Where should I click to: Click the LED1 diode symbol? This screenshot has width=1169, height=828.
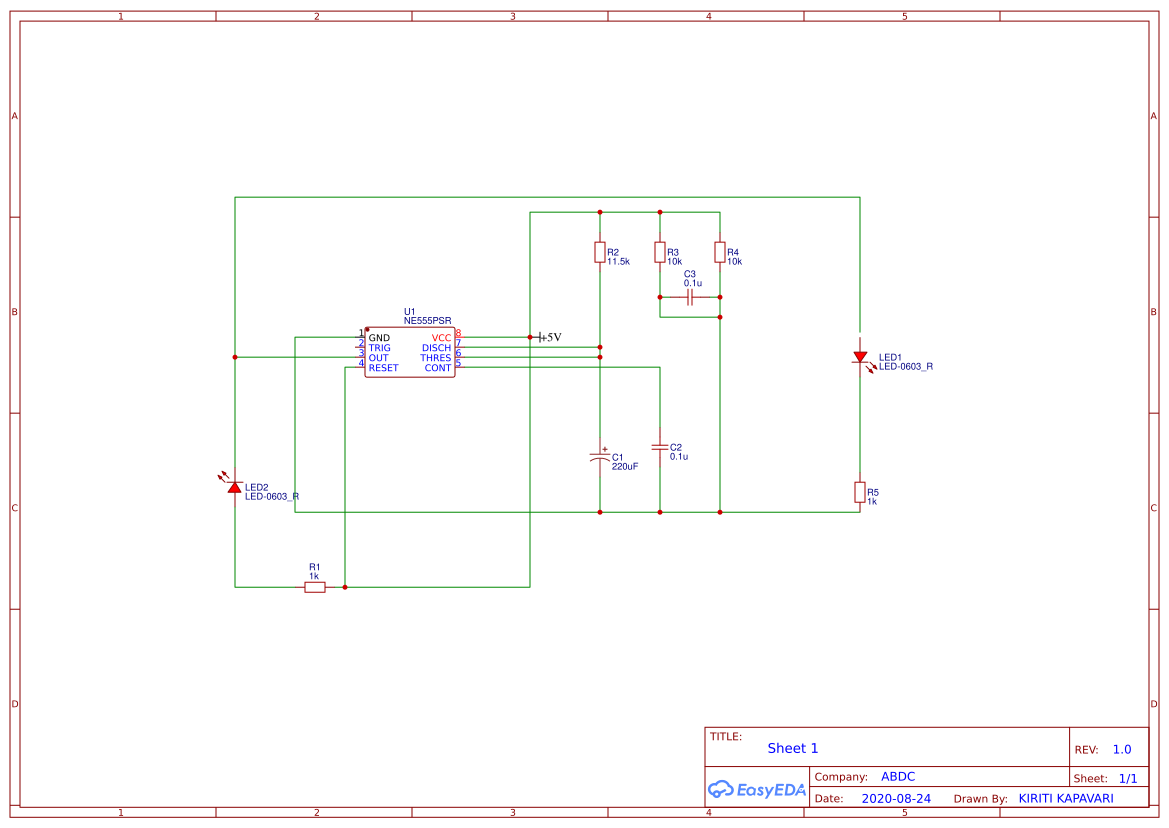coord(860,357)
